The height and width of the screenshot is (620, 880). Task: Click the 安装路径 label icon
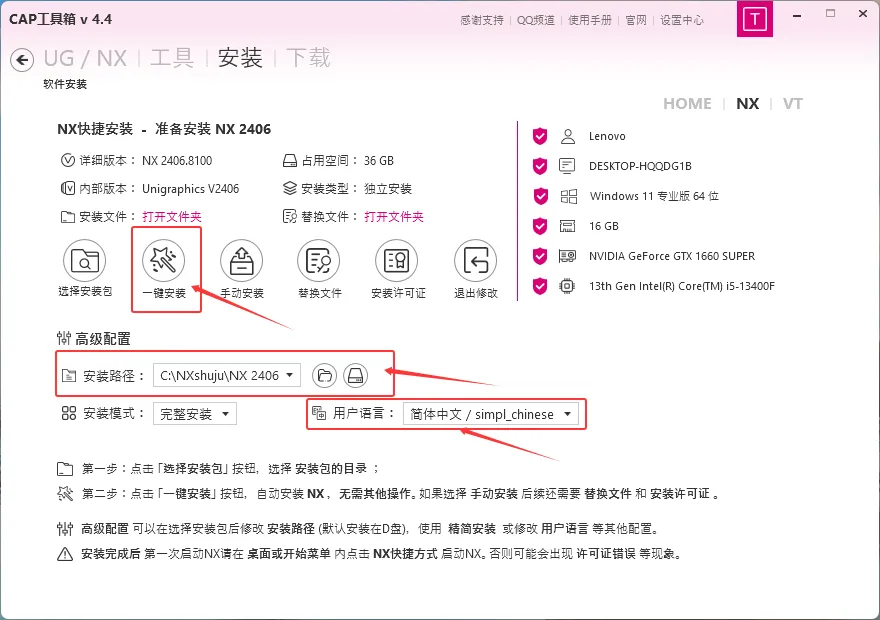coord(68,376)
